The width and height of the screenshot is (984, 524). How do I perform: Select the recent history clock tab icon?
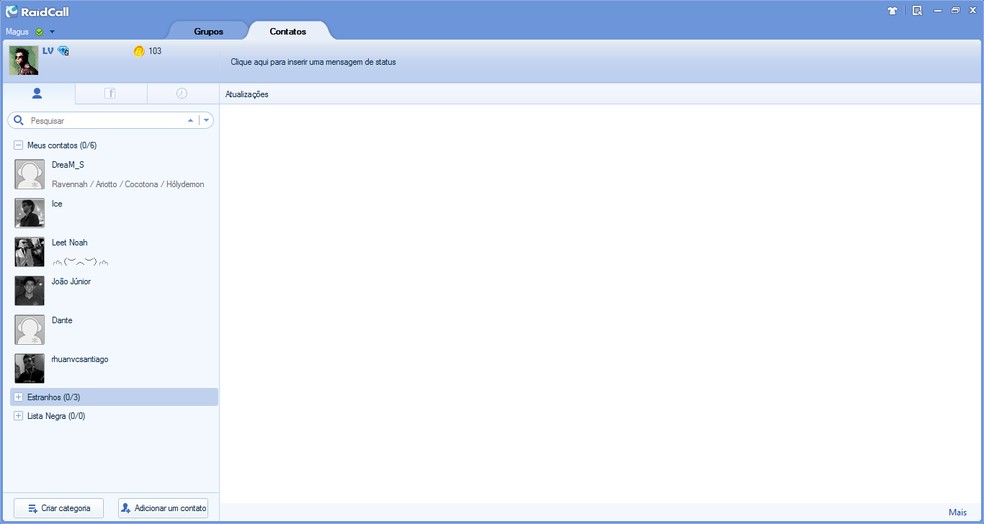[x=181, y=94]
